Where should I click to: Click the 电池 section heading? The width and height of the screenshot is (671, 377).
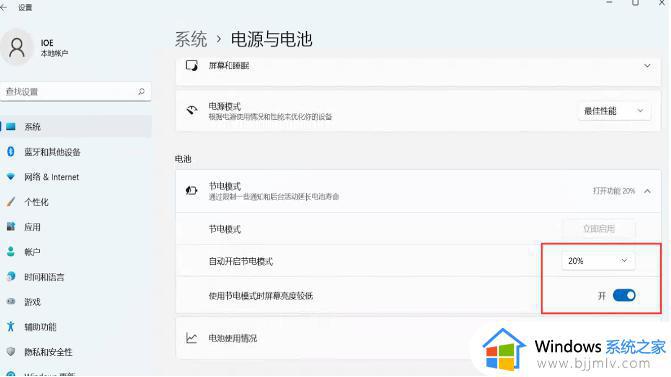tap(183, 159)
